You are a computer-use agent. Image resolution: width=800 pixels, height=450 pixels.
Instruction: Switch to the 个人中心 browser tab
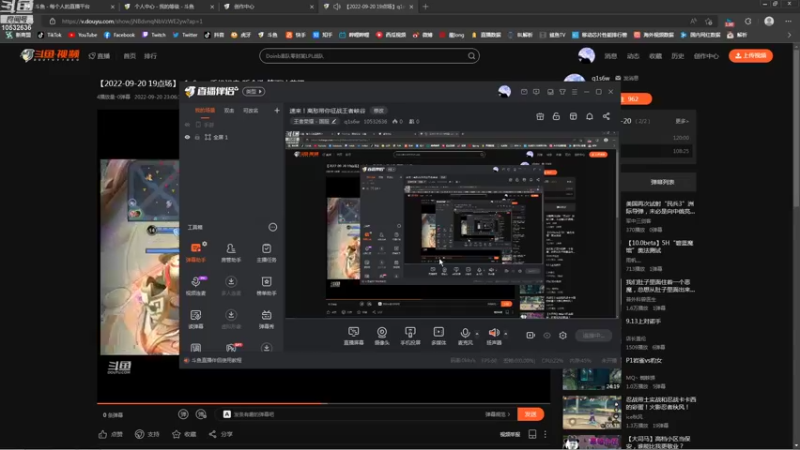[169, 7]
